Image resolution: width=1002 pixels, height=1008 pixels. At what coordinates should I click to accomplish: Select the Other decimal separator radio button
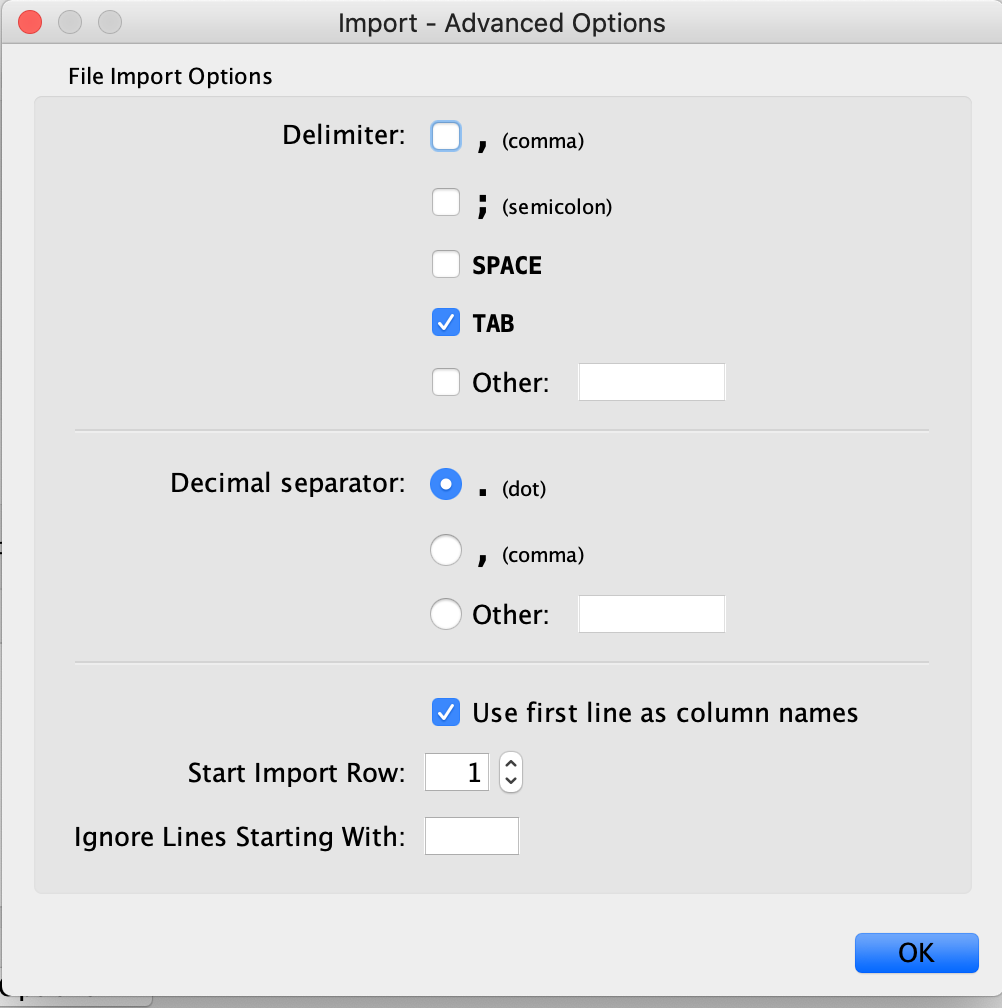coord(446,614)
